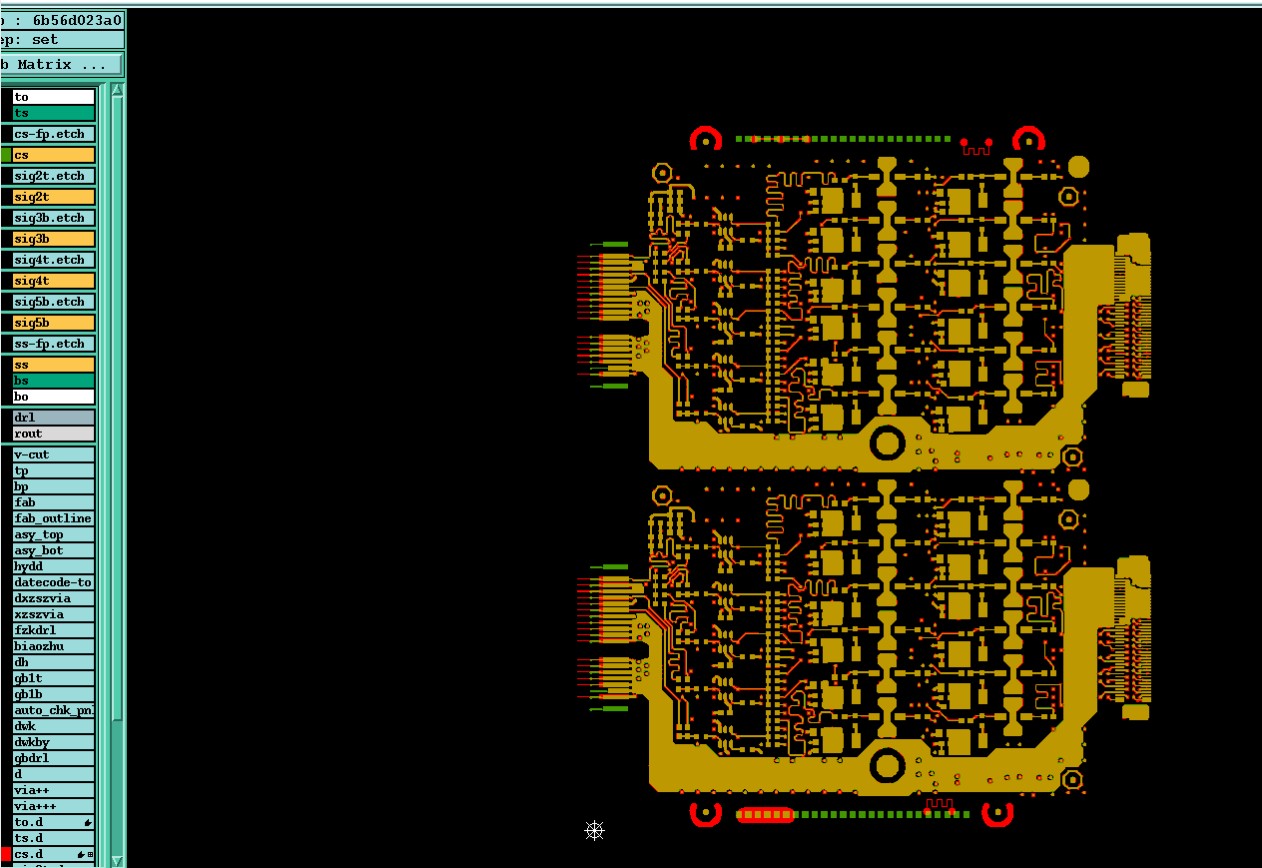Select the gb1t layer

click(54, 679)
